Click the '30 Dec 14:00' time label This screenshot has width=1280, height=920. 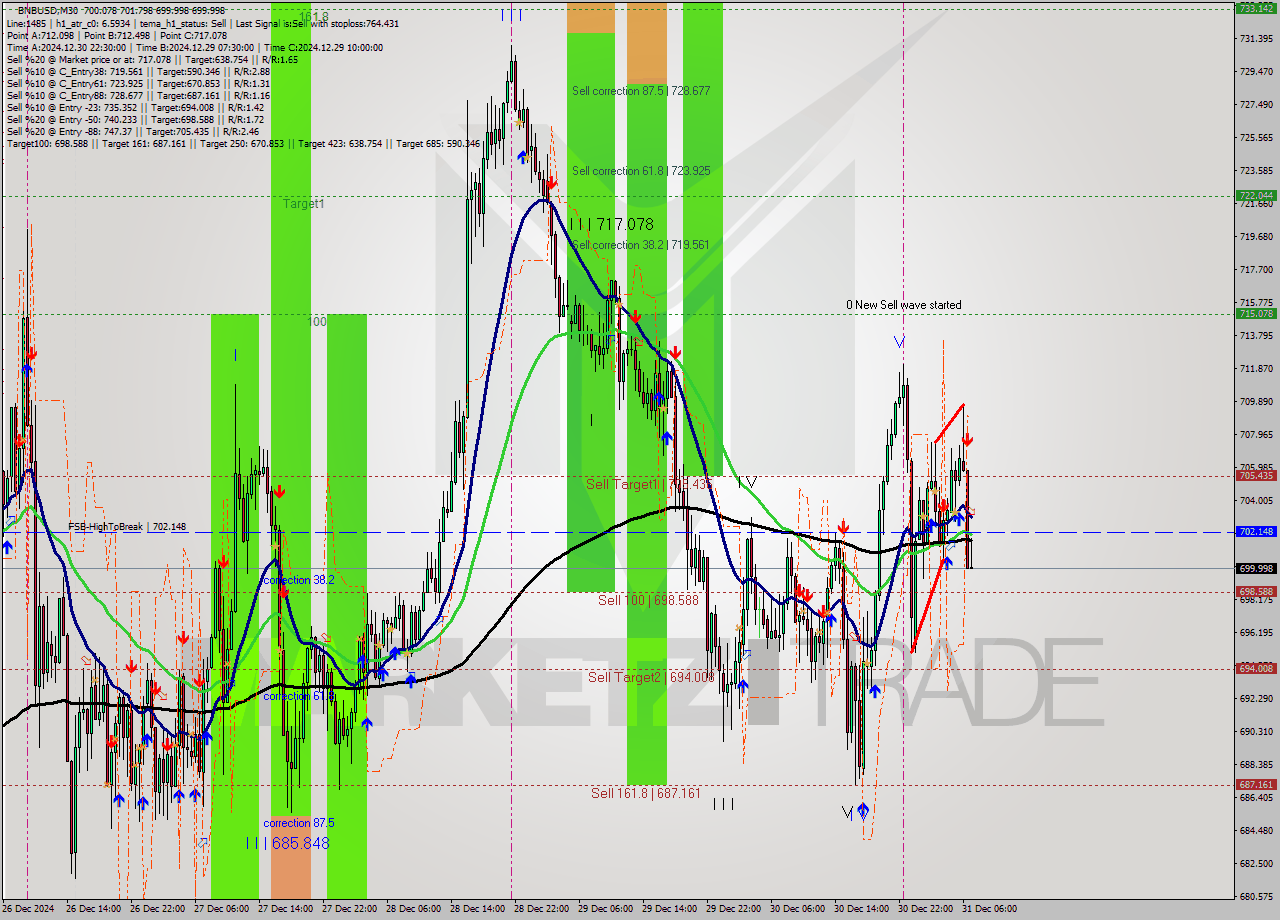tap(862, 909)
